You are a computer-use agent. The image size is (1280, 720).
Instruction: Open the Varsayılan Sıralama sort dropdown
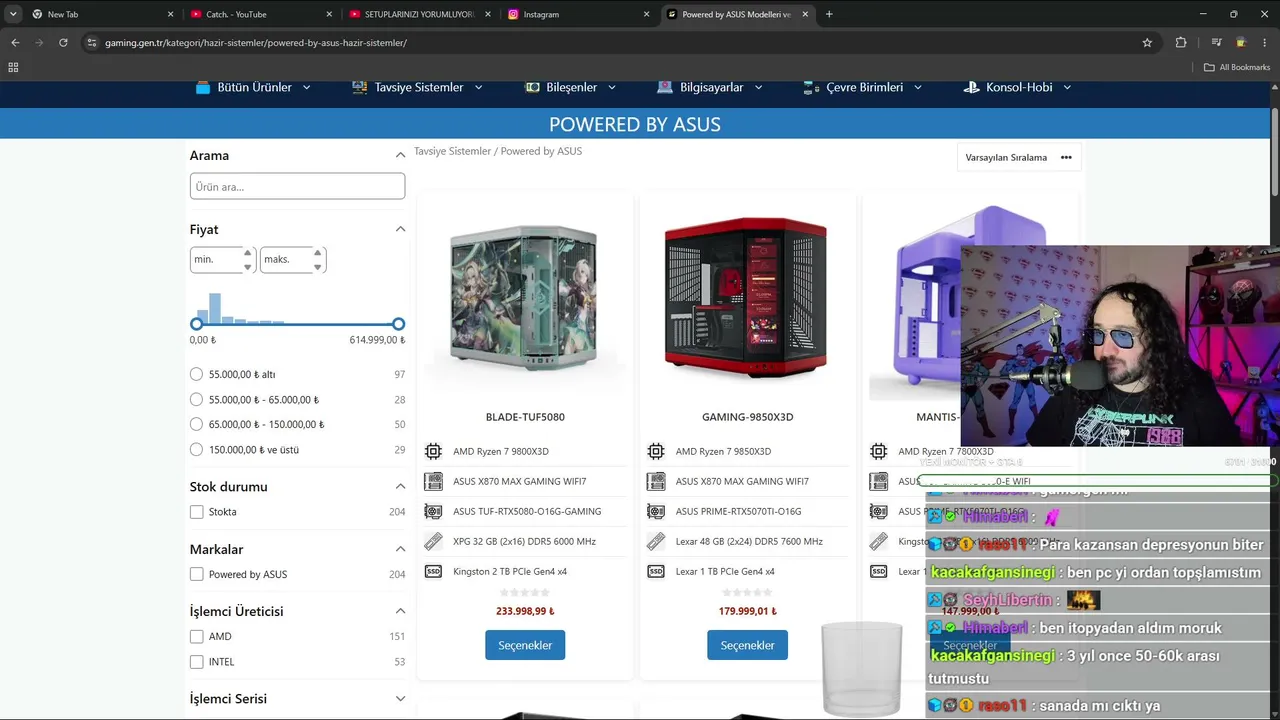click(x=1018, y=157)
